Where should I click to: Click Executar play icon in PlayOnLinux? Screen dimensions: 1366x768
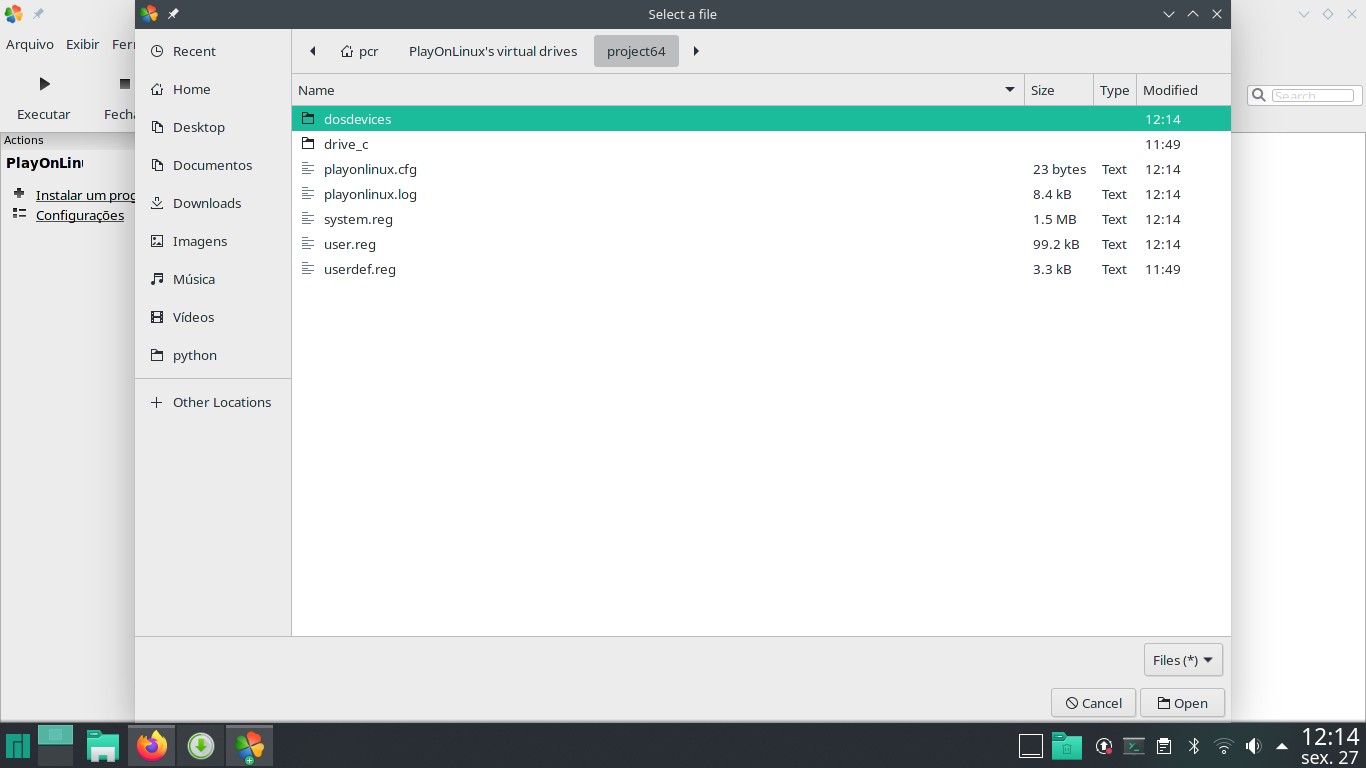[44, 84]
